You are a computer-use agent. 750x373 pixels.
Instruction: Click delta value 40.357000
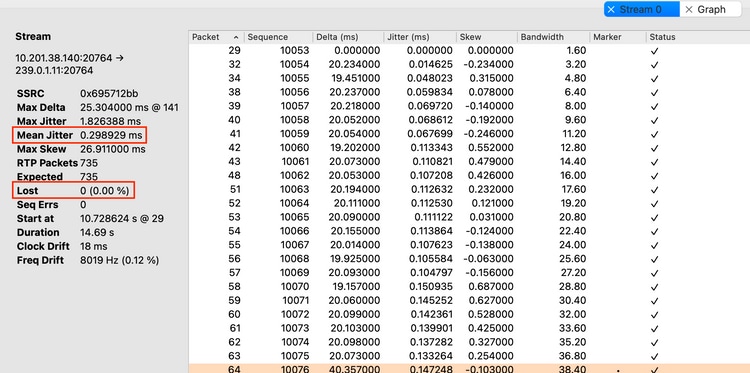355,369
